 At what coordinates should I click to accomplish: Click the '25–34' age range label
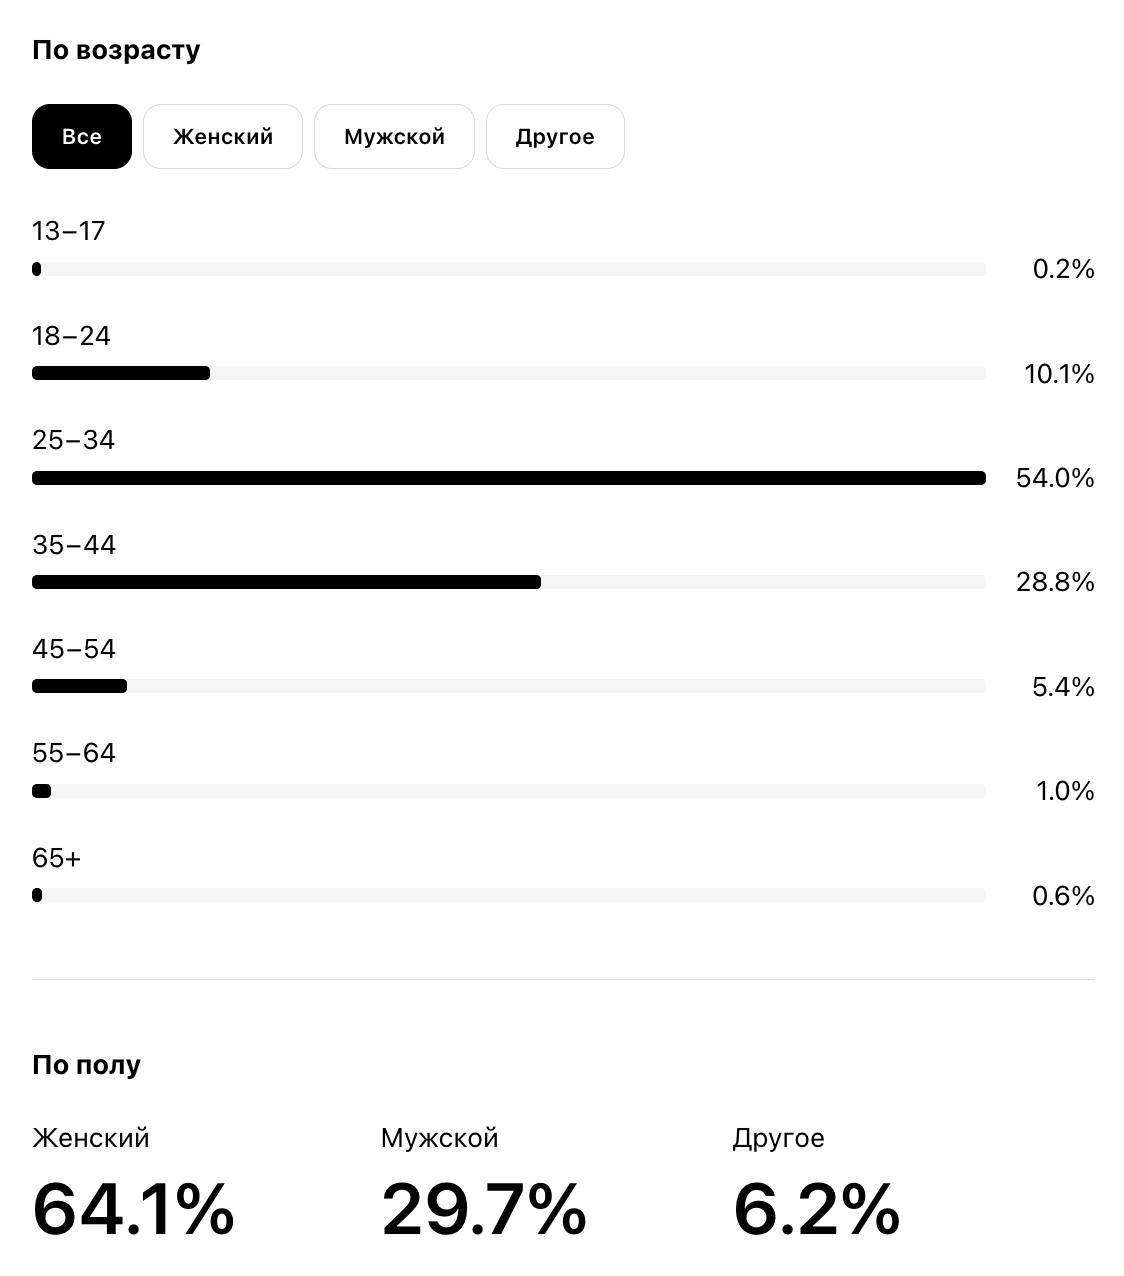pos(73,440)
